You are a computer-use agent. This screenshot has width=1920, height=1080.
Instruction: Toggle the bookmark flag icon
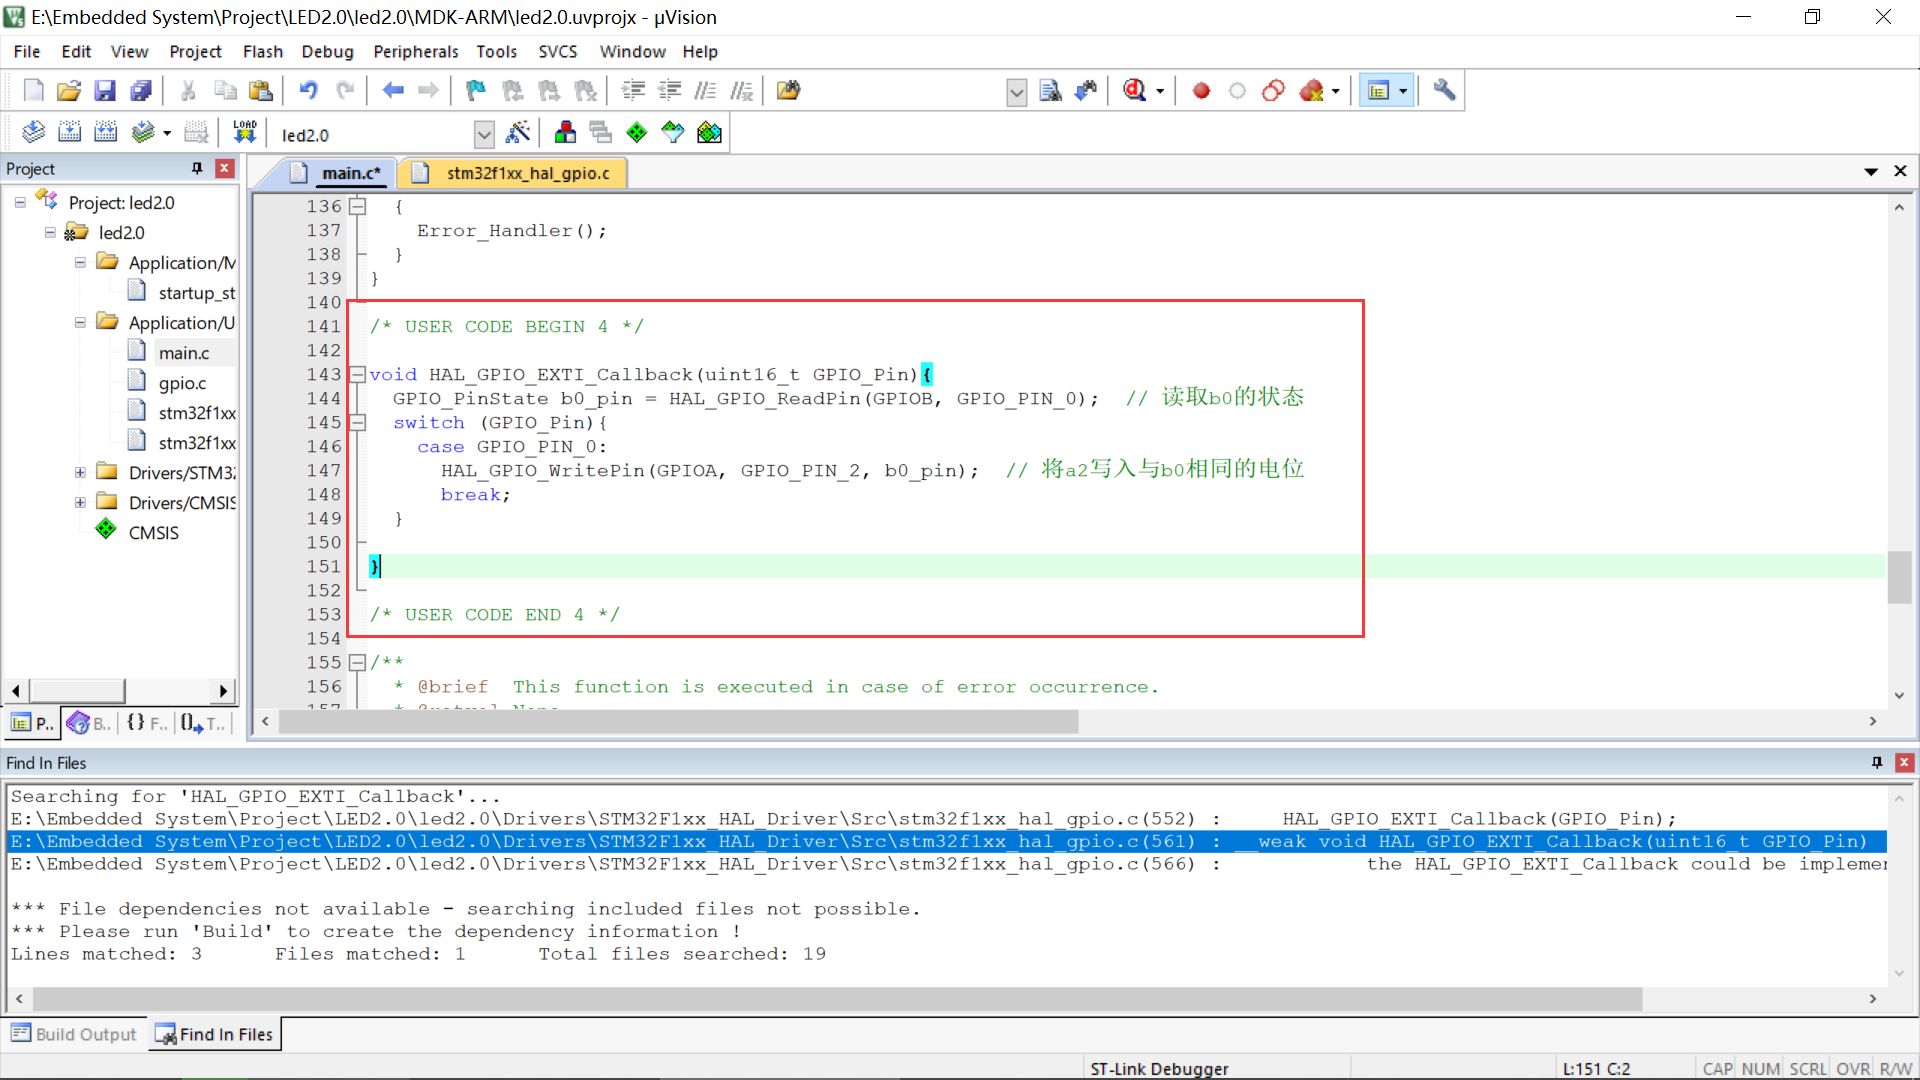[x=476, y=91]
